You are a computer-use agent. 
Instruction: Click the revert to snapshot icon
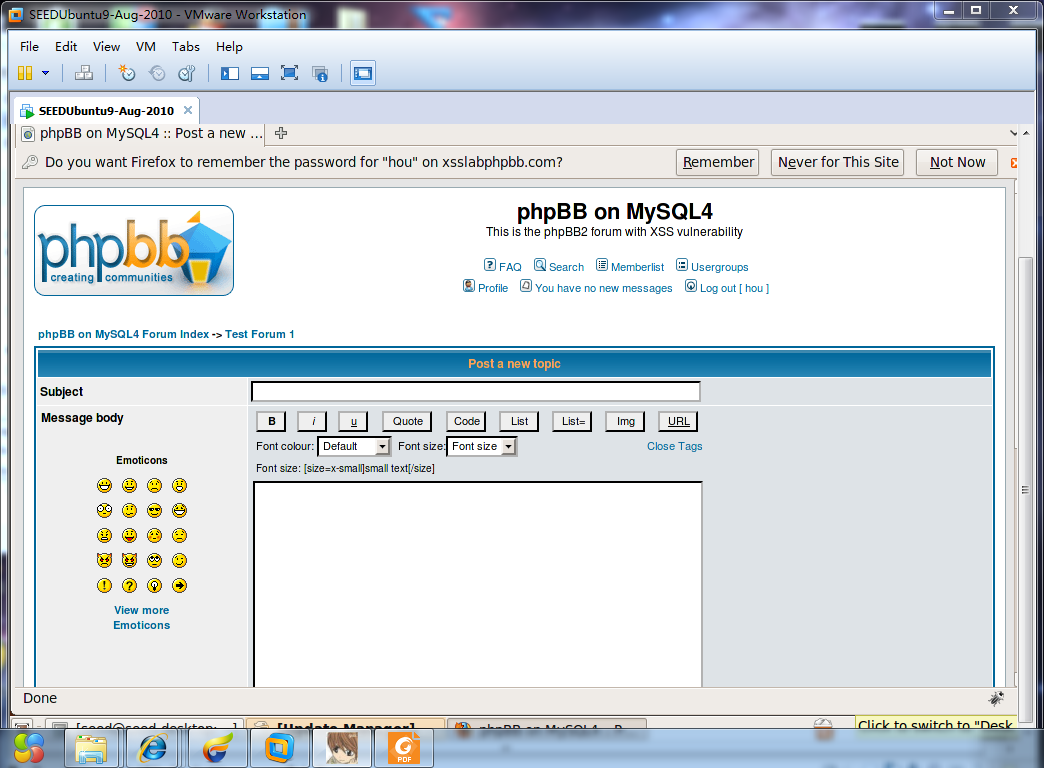coord(156,73)
